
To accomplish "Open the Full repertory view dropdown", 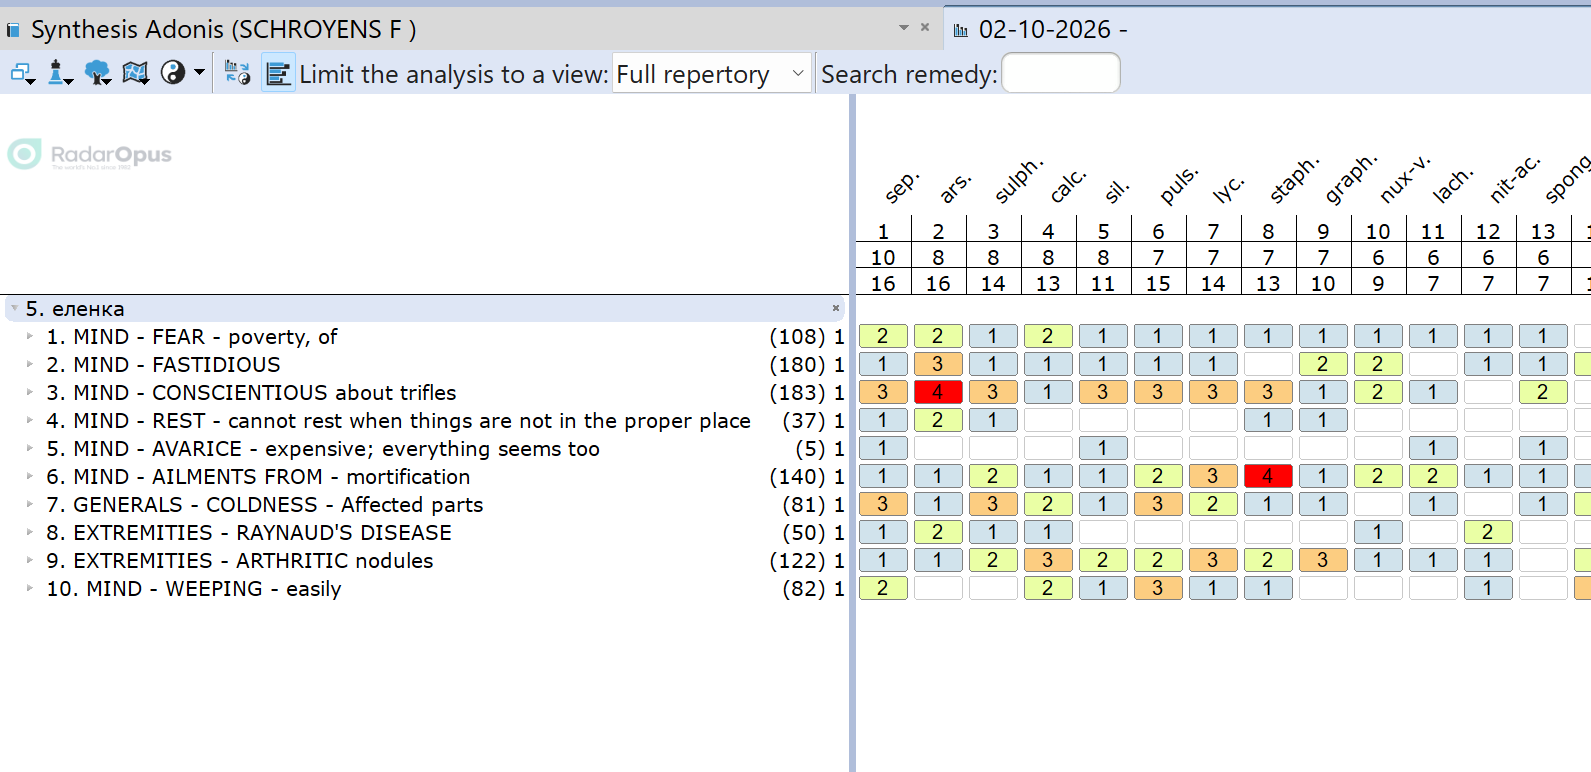I will tap(712, 73).
